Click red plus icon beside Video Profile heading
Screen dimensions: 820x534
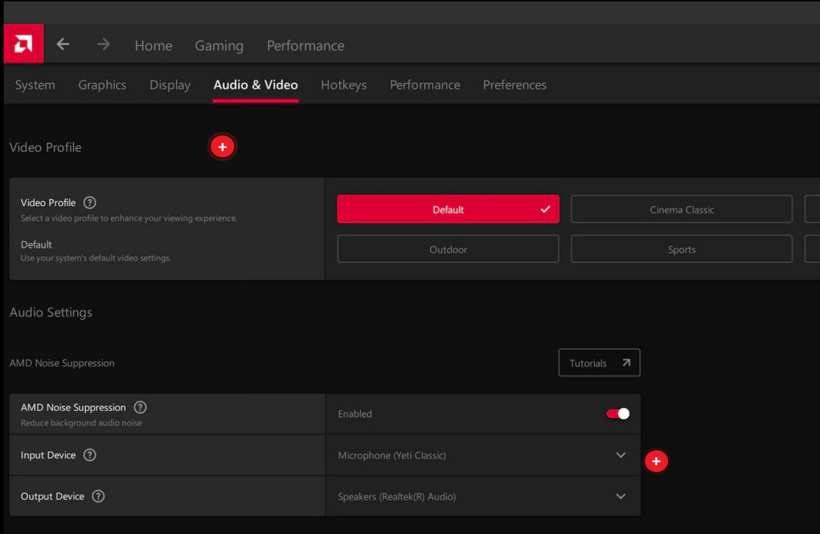click(222, 147)
